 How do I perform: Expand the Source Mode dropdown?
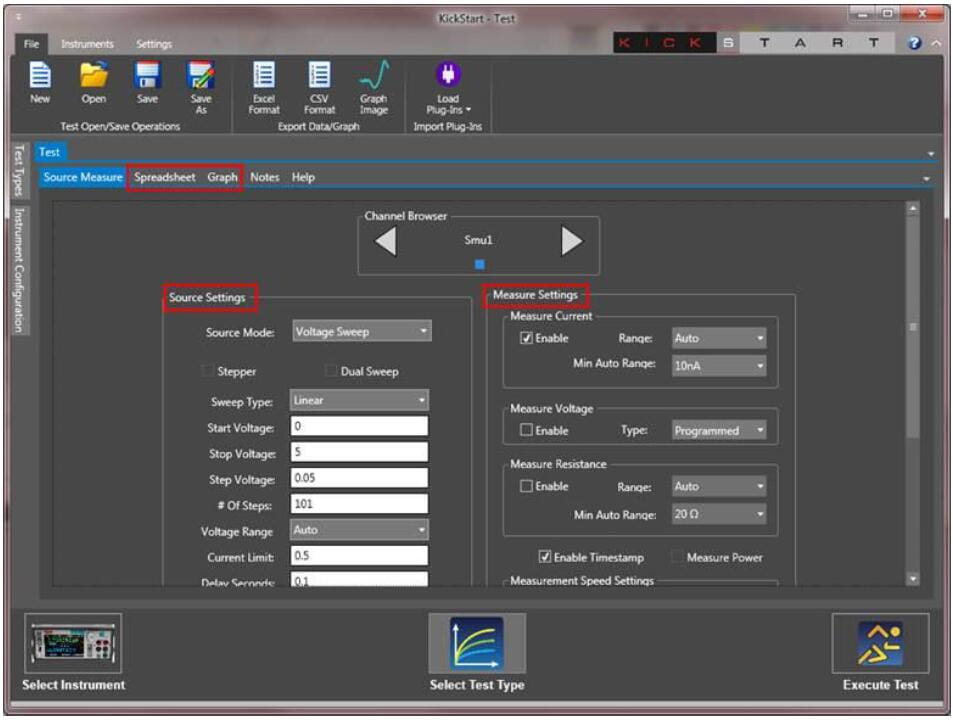(x=362, y=332)
